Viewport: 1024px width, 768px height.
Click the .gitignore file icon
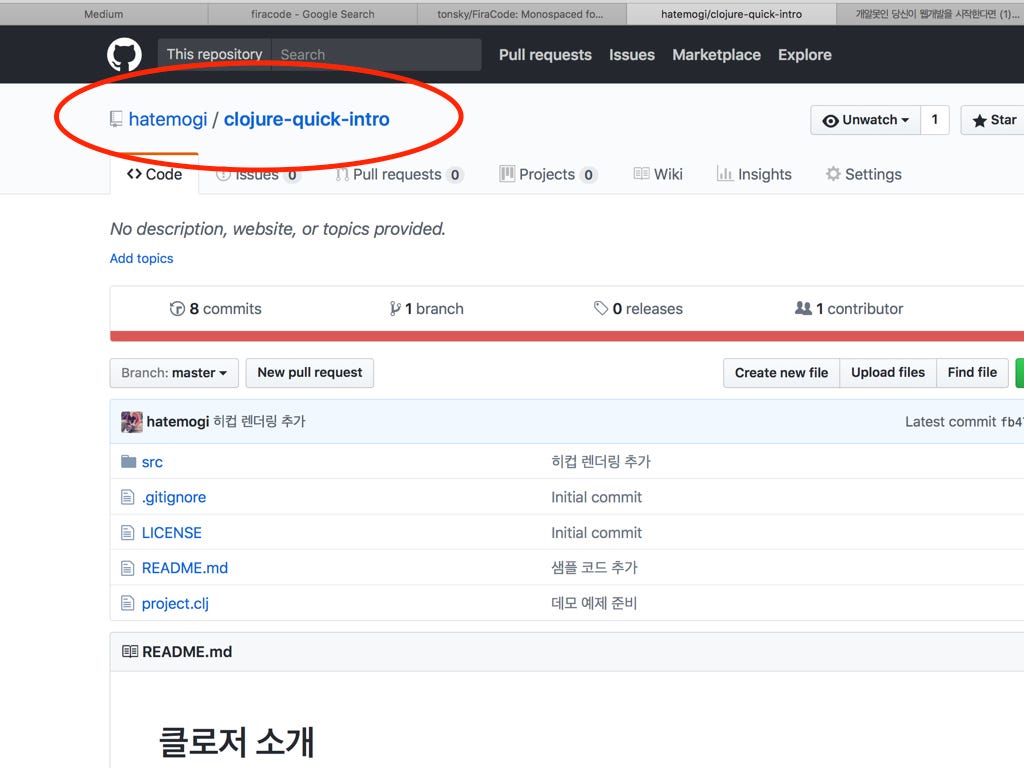[x=127, y=498]
